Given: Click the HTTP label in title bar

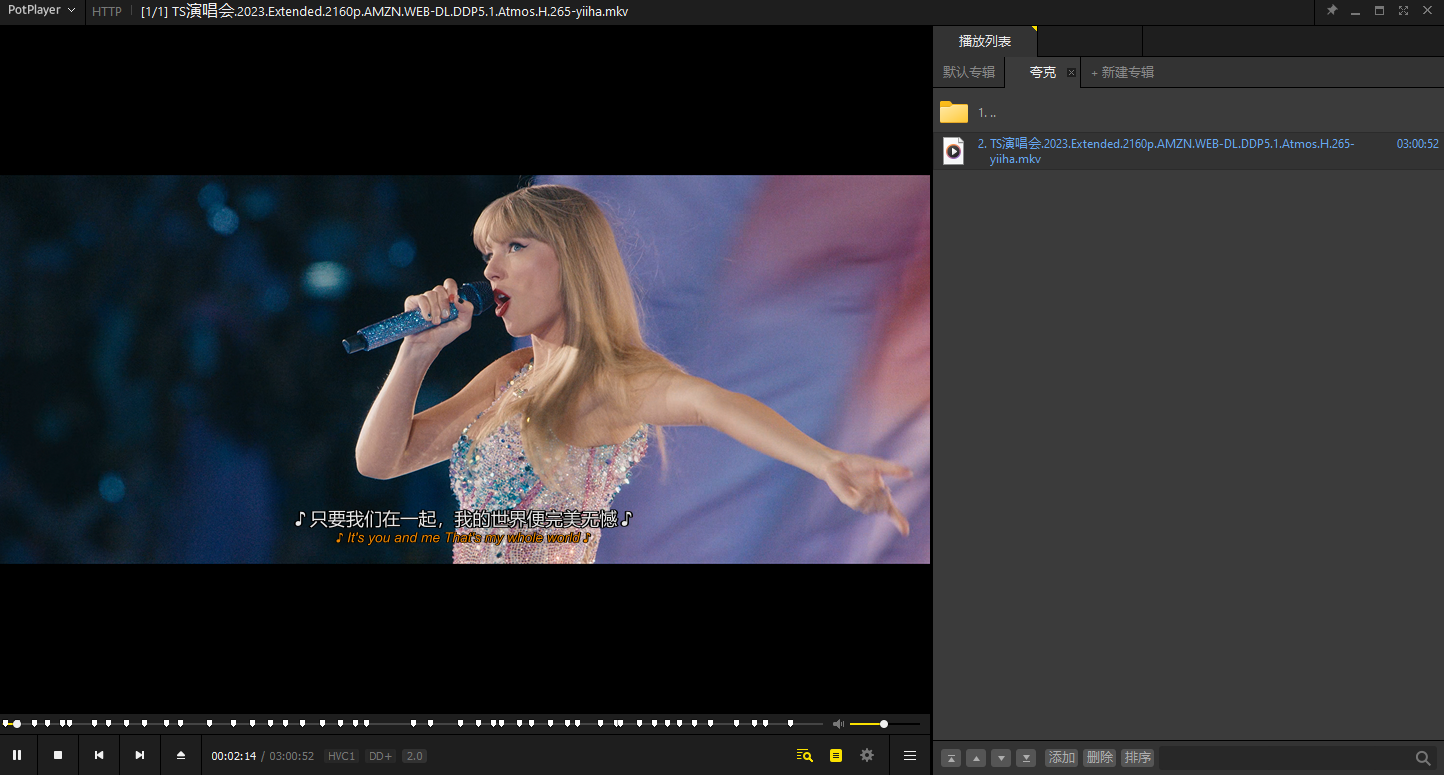Looking at the screenshot, I should 107,12.
